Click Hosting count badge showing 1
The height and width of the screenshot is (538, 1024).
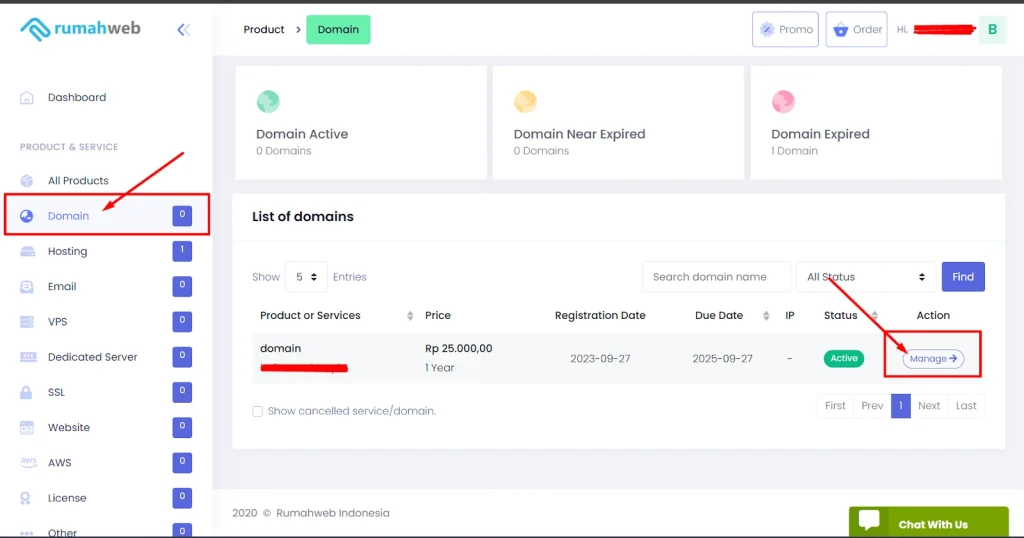182,251
